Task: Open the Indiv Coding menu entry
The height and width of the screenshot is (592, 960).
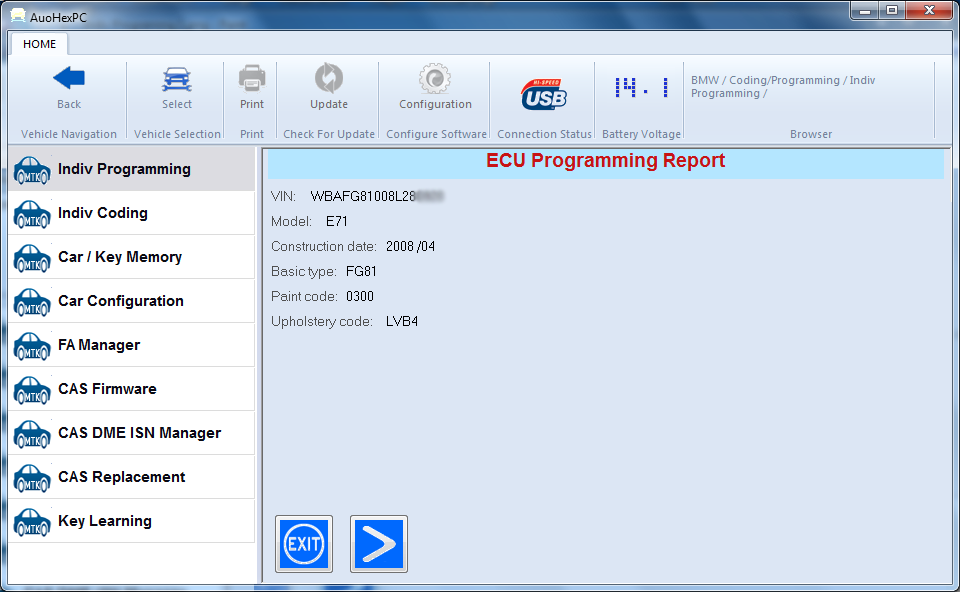Action: (x=132, y=213)
